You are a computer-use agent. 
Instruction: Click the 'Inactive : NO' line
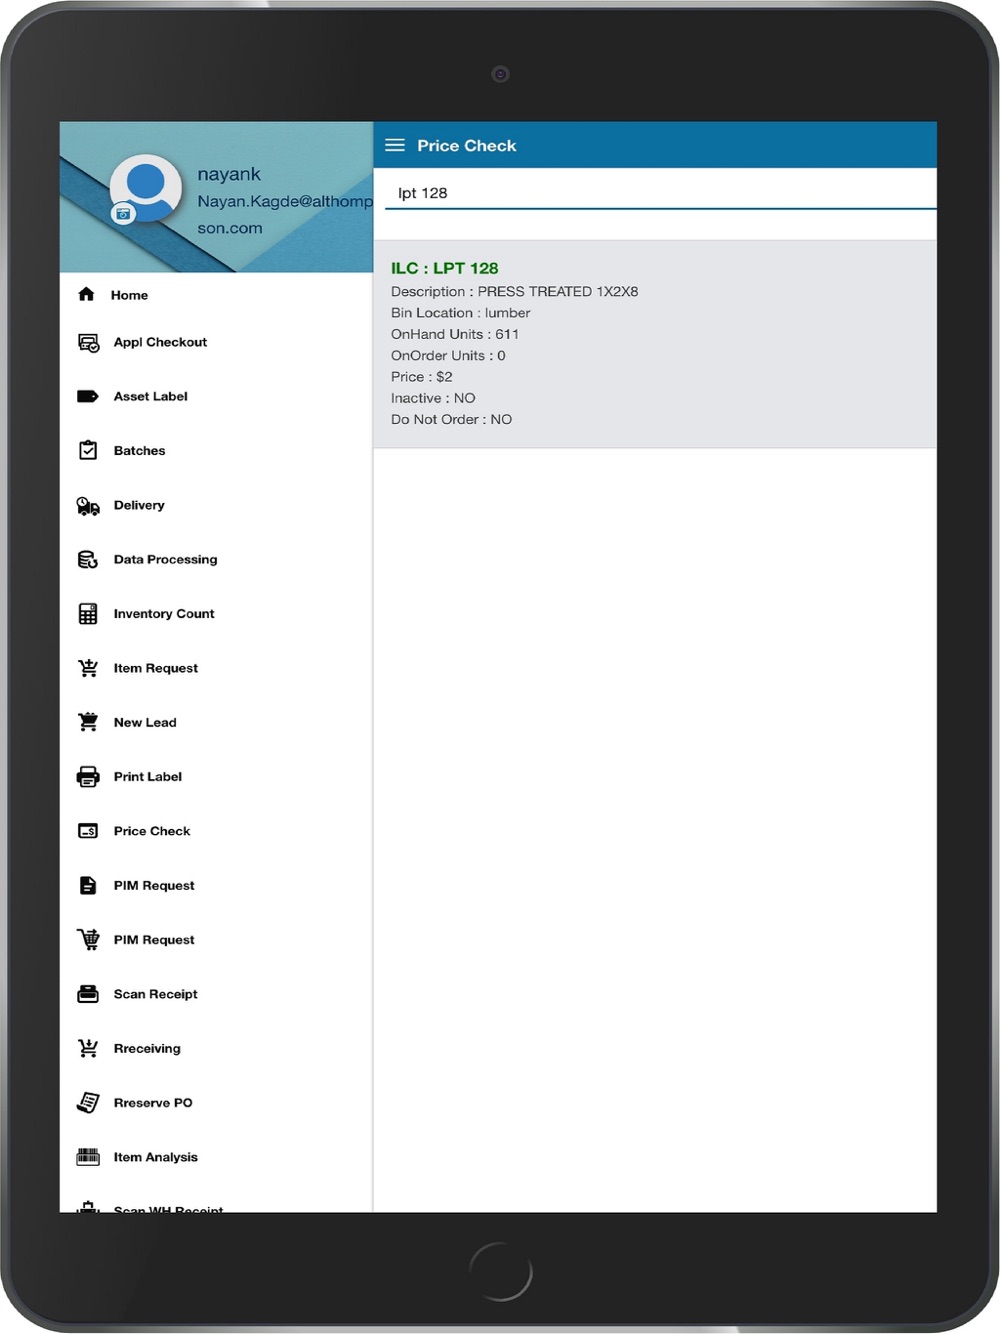[x=433, y=398]
